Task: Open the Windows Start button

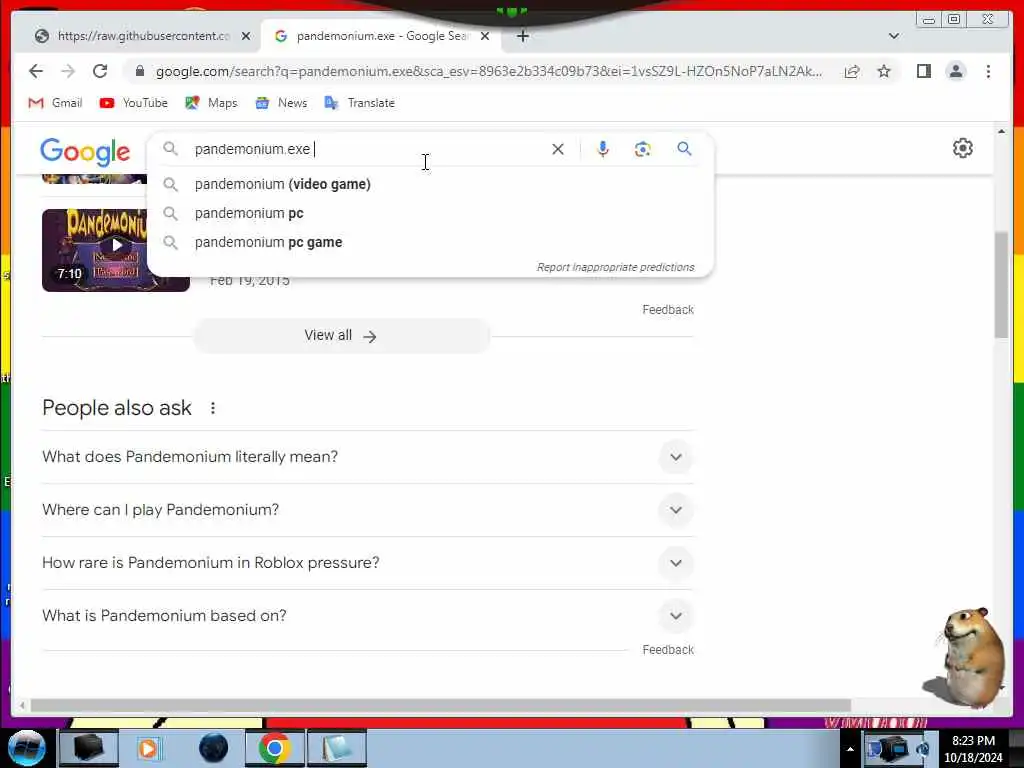Action: point(27,748)
